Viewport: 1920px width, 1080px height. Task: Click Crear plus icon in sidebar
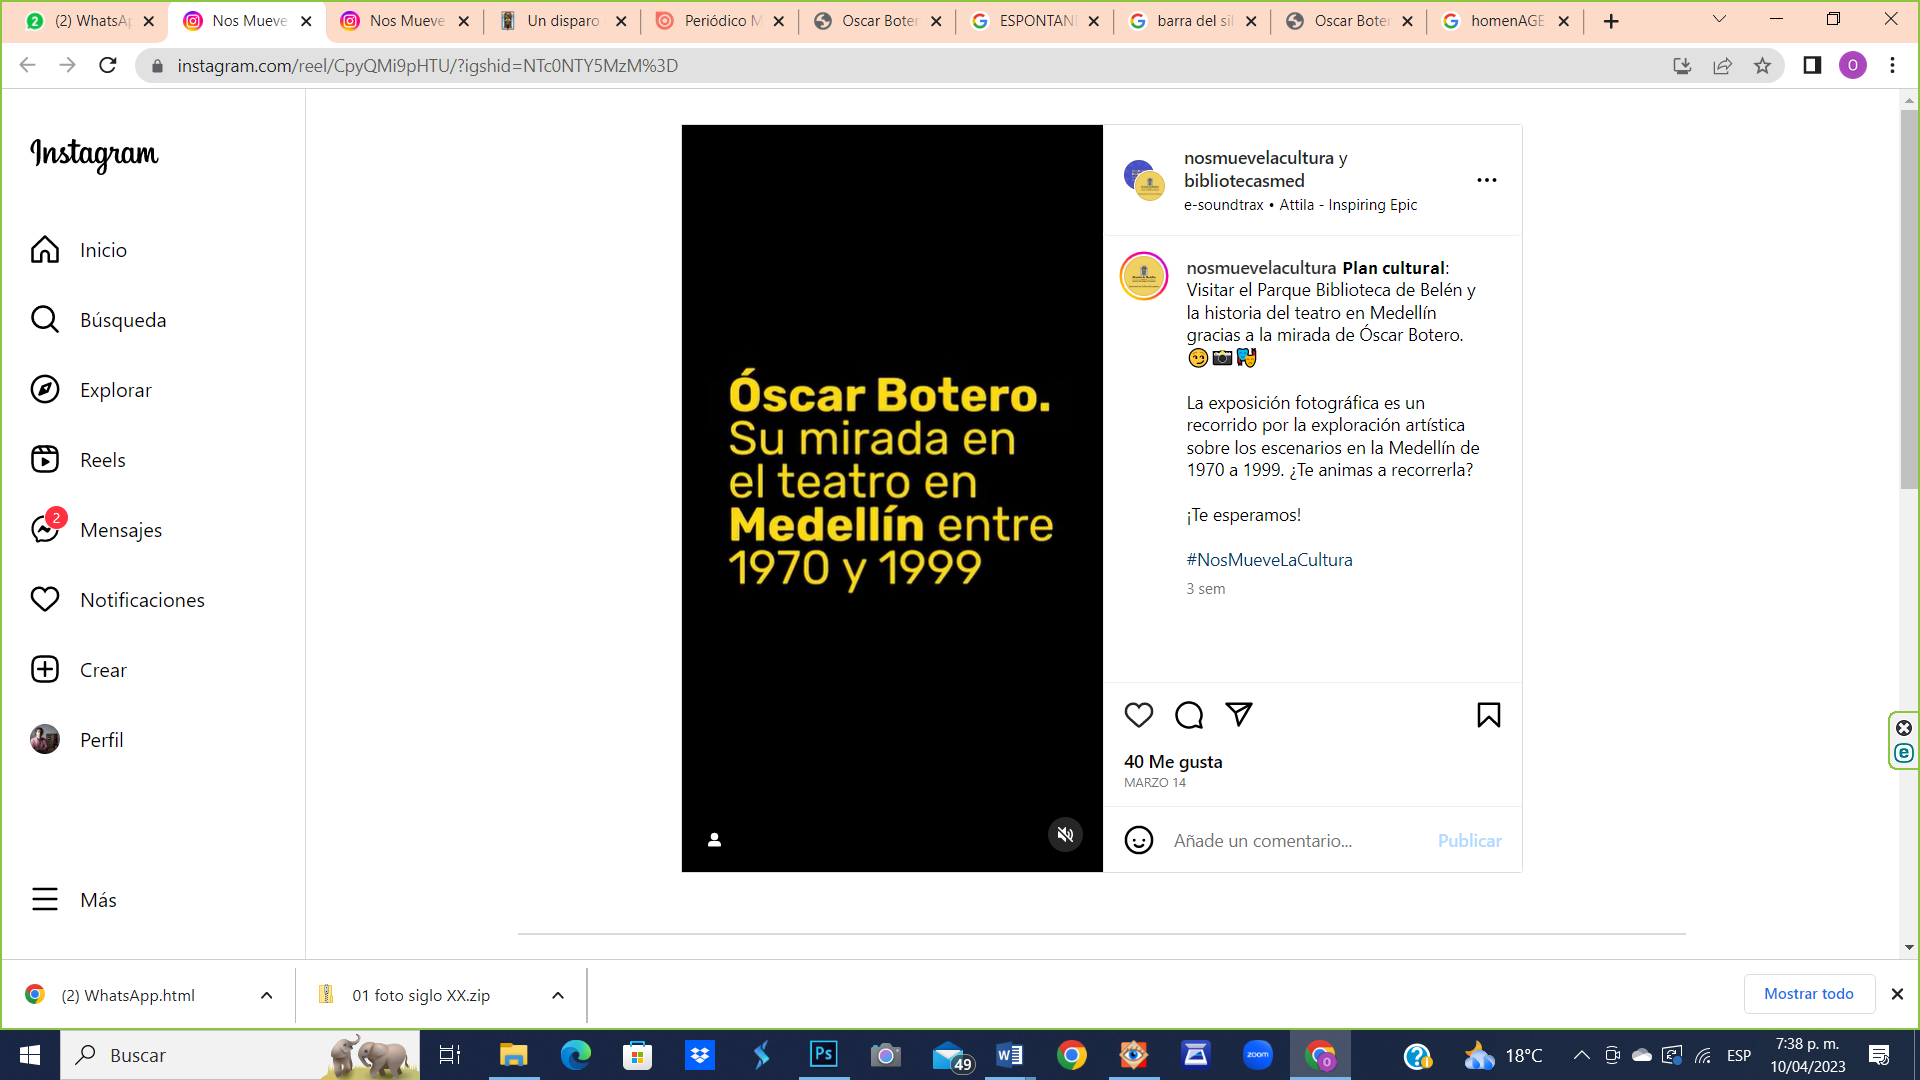tap(45, 669)
